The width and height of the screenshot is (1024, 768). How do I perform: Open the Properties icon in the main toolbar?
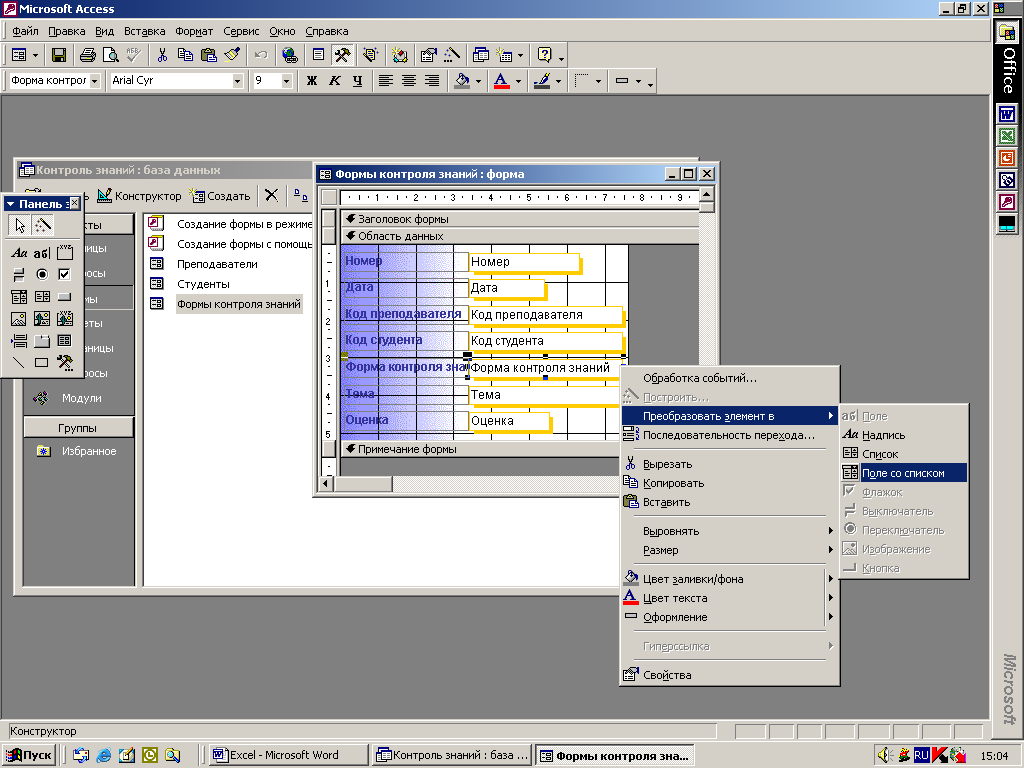click(428, 56)
